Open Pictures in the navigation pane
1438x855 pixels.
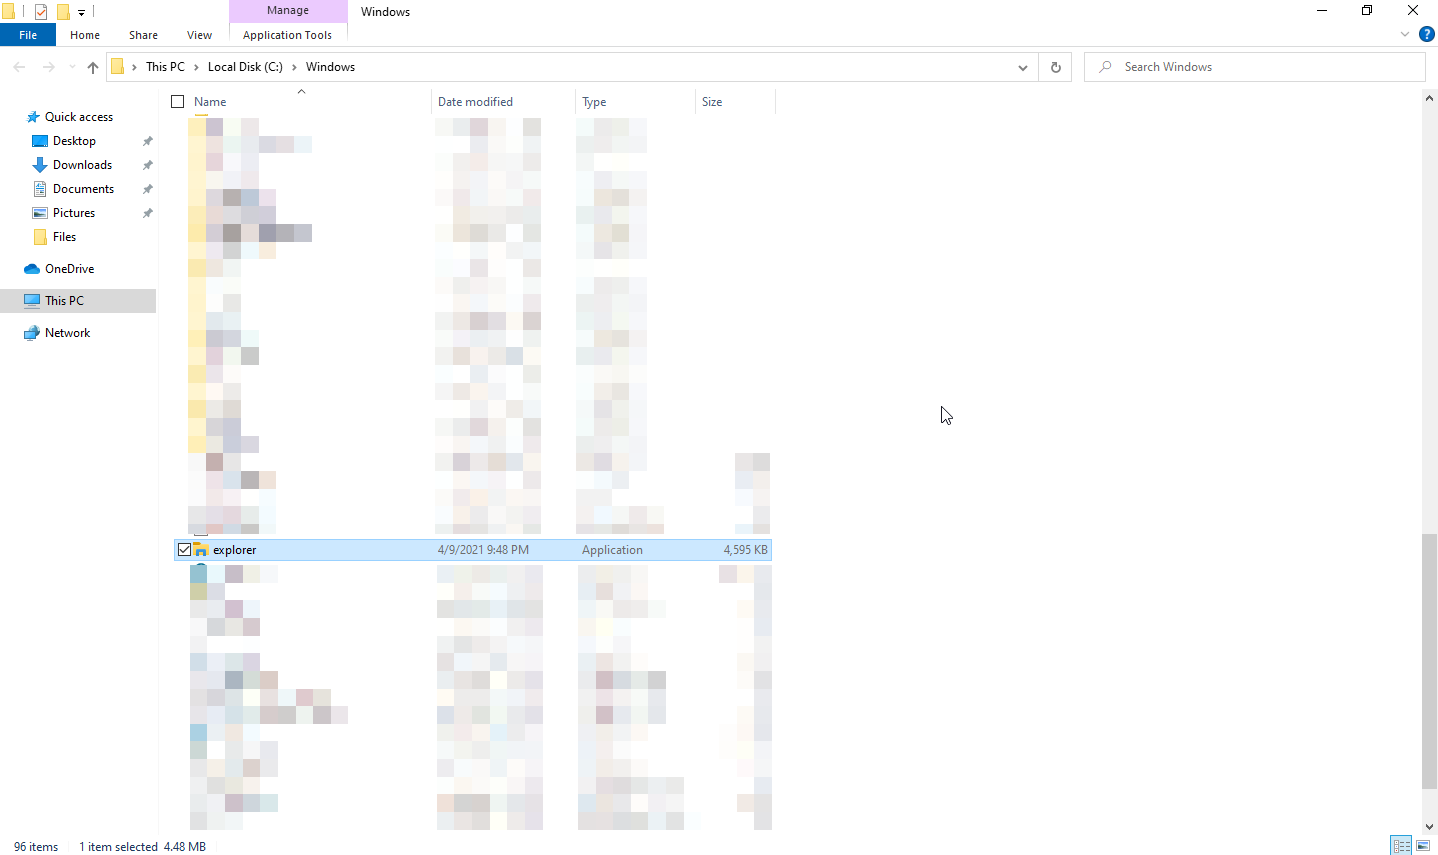click(74, 213)
